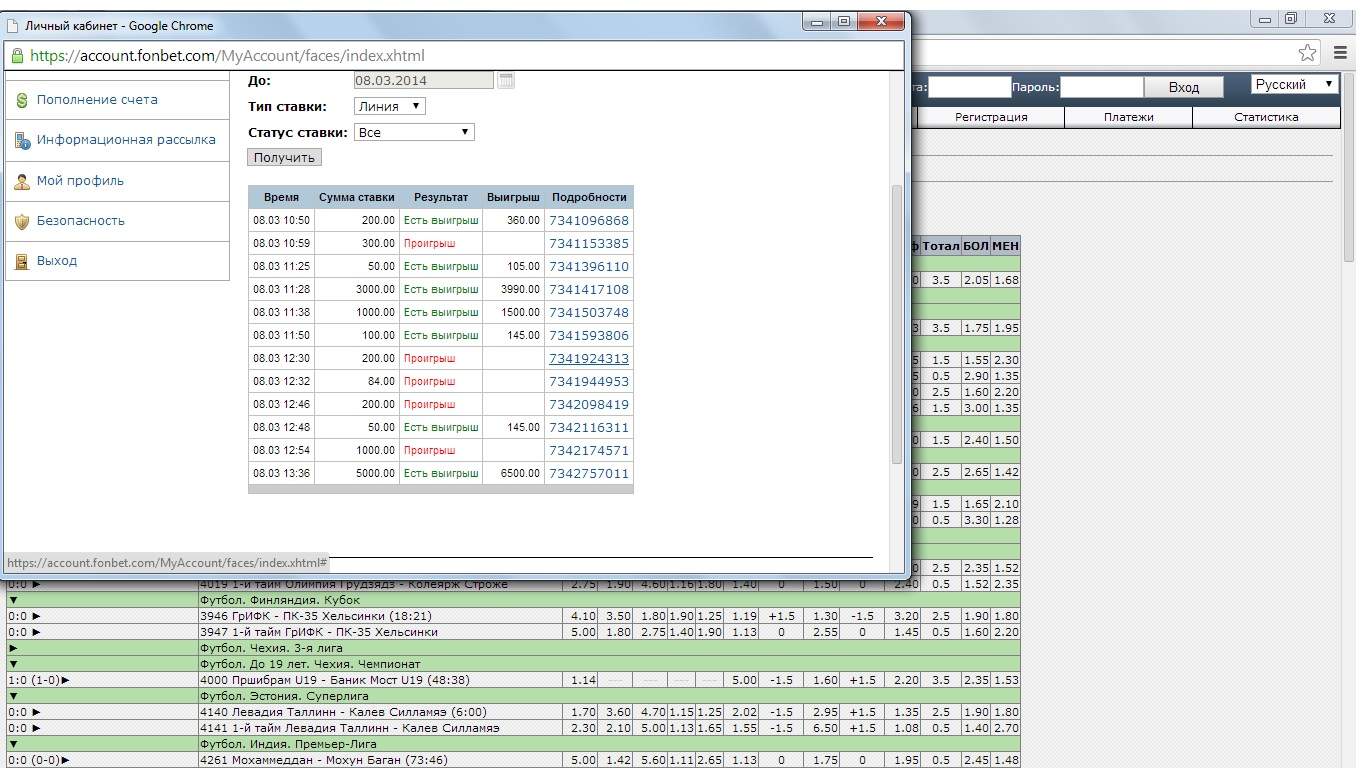The height and width of the screenshot is (768, 1366).
Task: Click Выход to log out
Action: 57,261
